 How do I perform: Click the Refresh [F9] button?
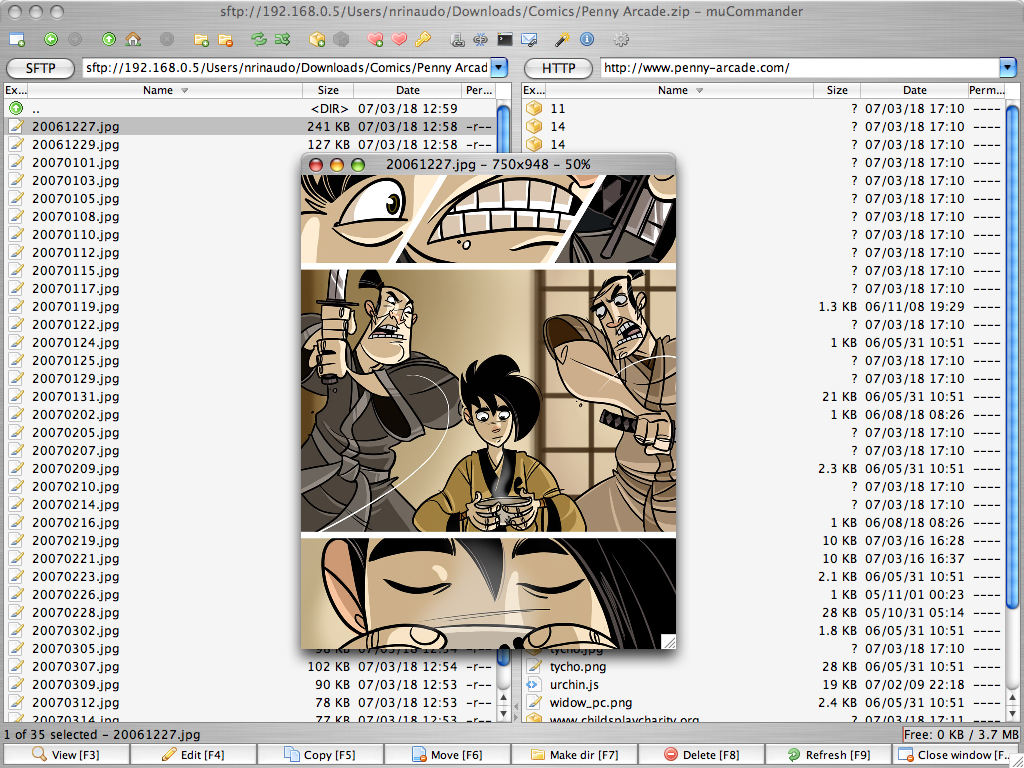(x=829, y=755)
